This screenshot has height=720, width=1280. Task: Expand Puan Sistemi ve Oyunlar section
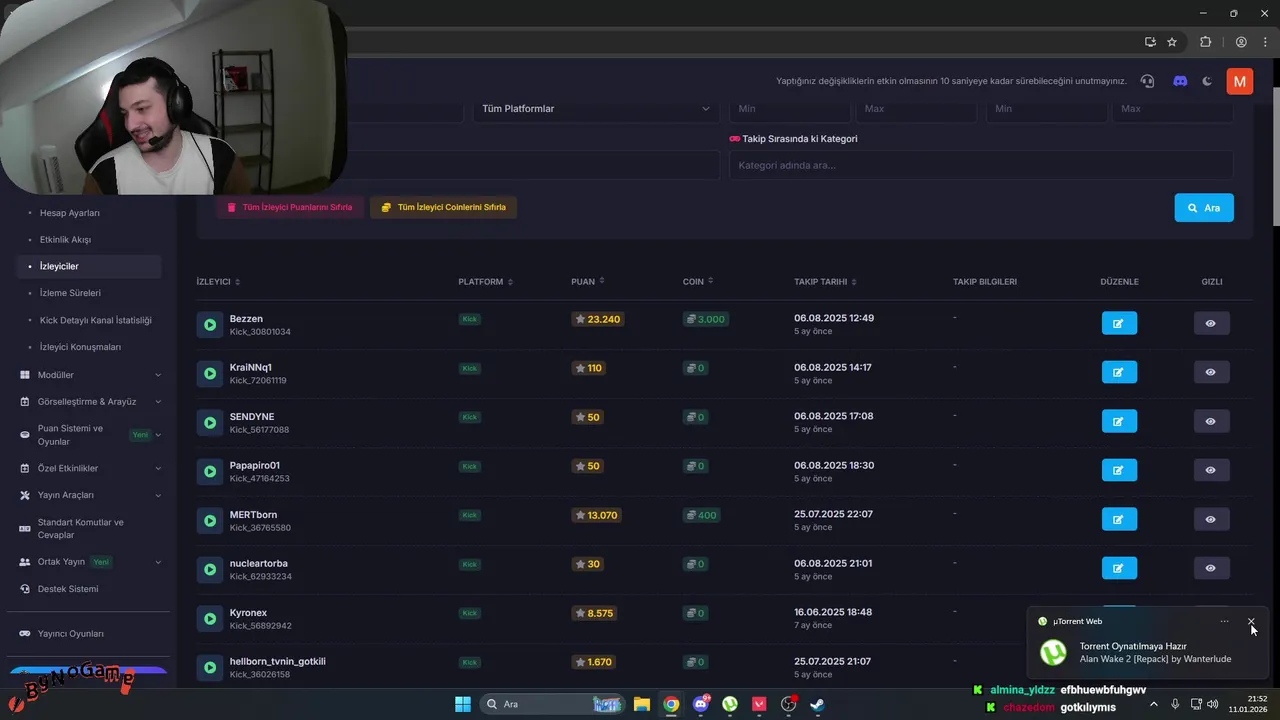pos(90,435)
